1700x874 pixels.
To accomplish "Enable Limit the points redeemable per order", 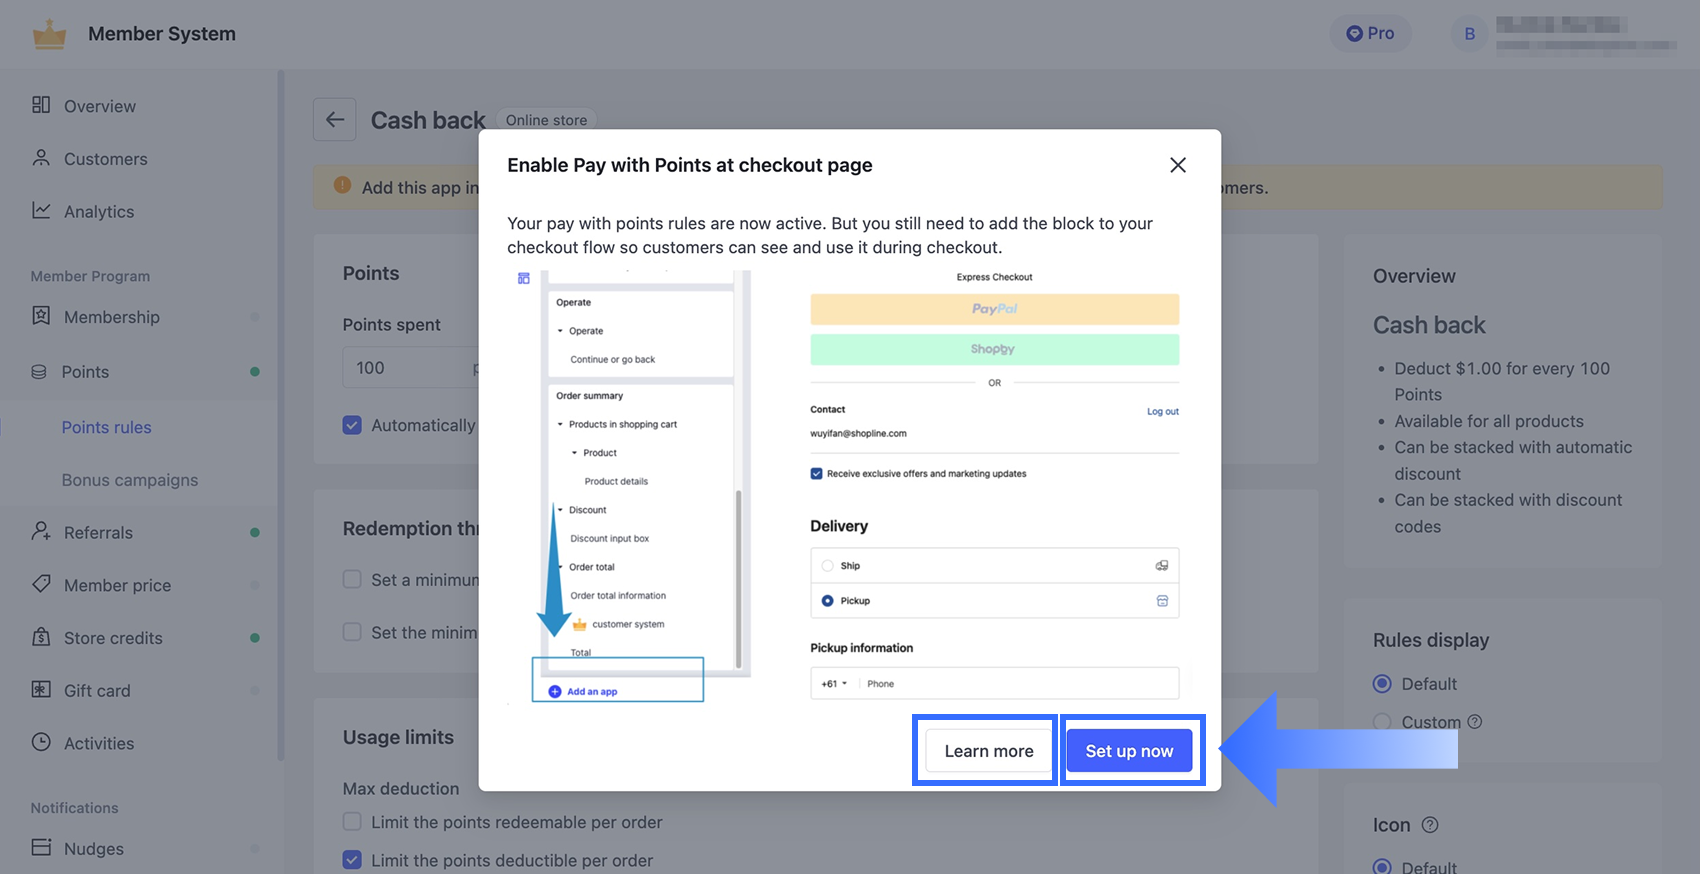I will point(352,822).
